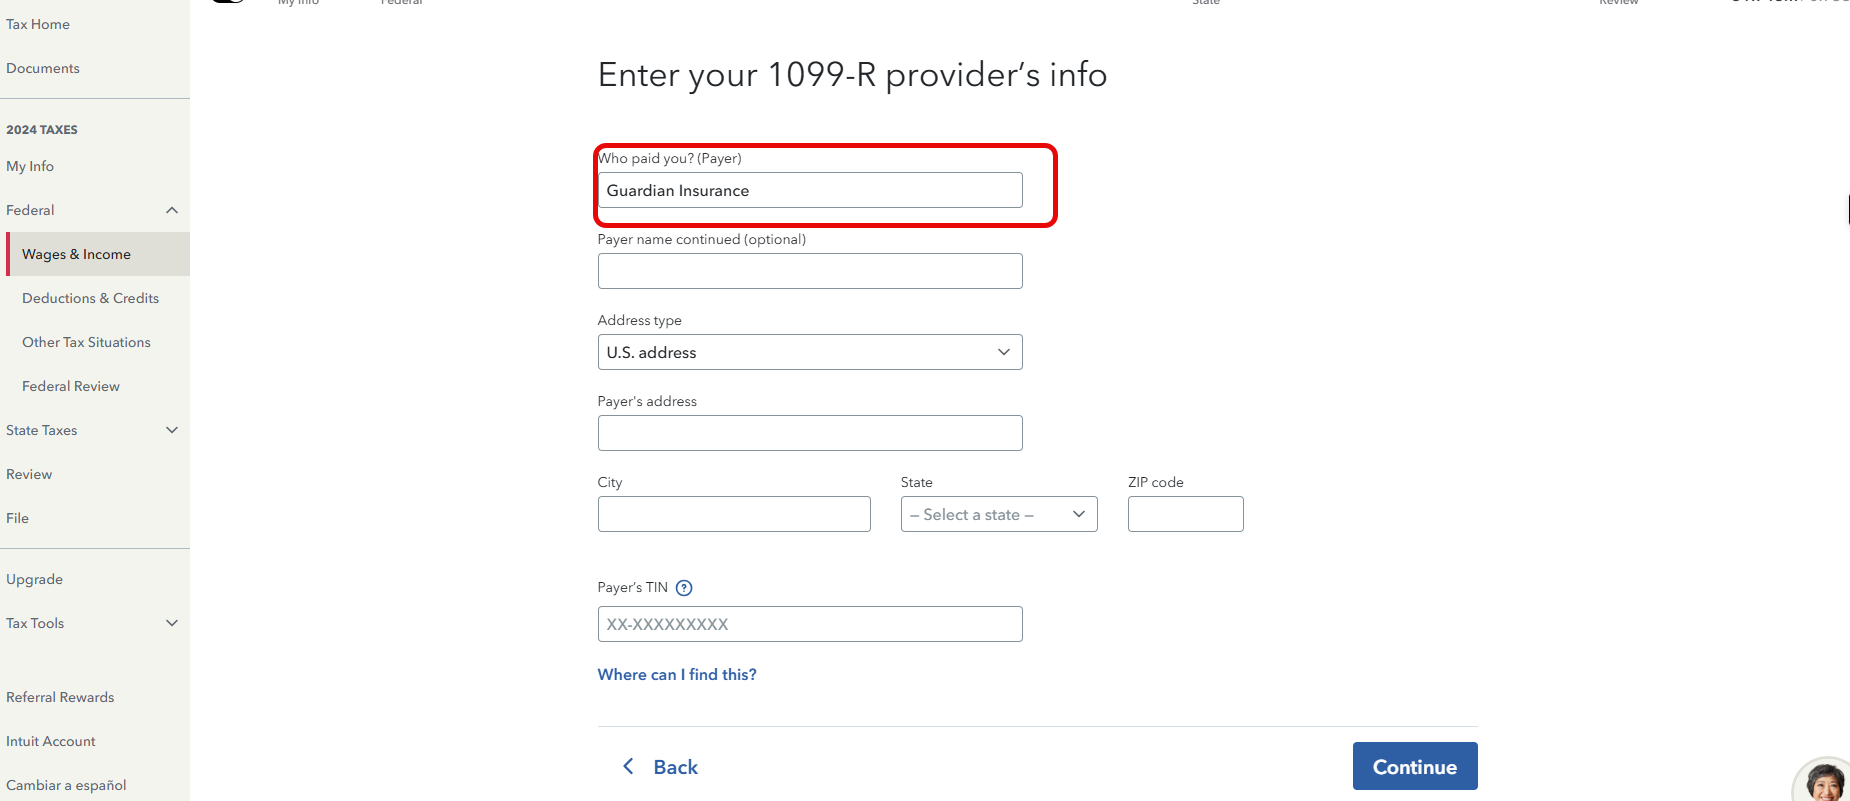
Task: Open Federal Review section
Action: click(71, 386)
